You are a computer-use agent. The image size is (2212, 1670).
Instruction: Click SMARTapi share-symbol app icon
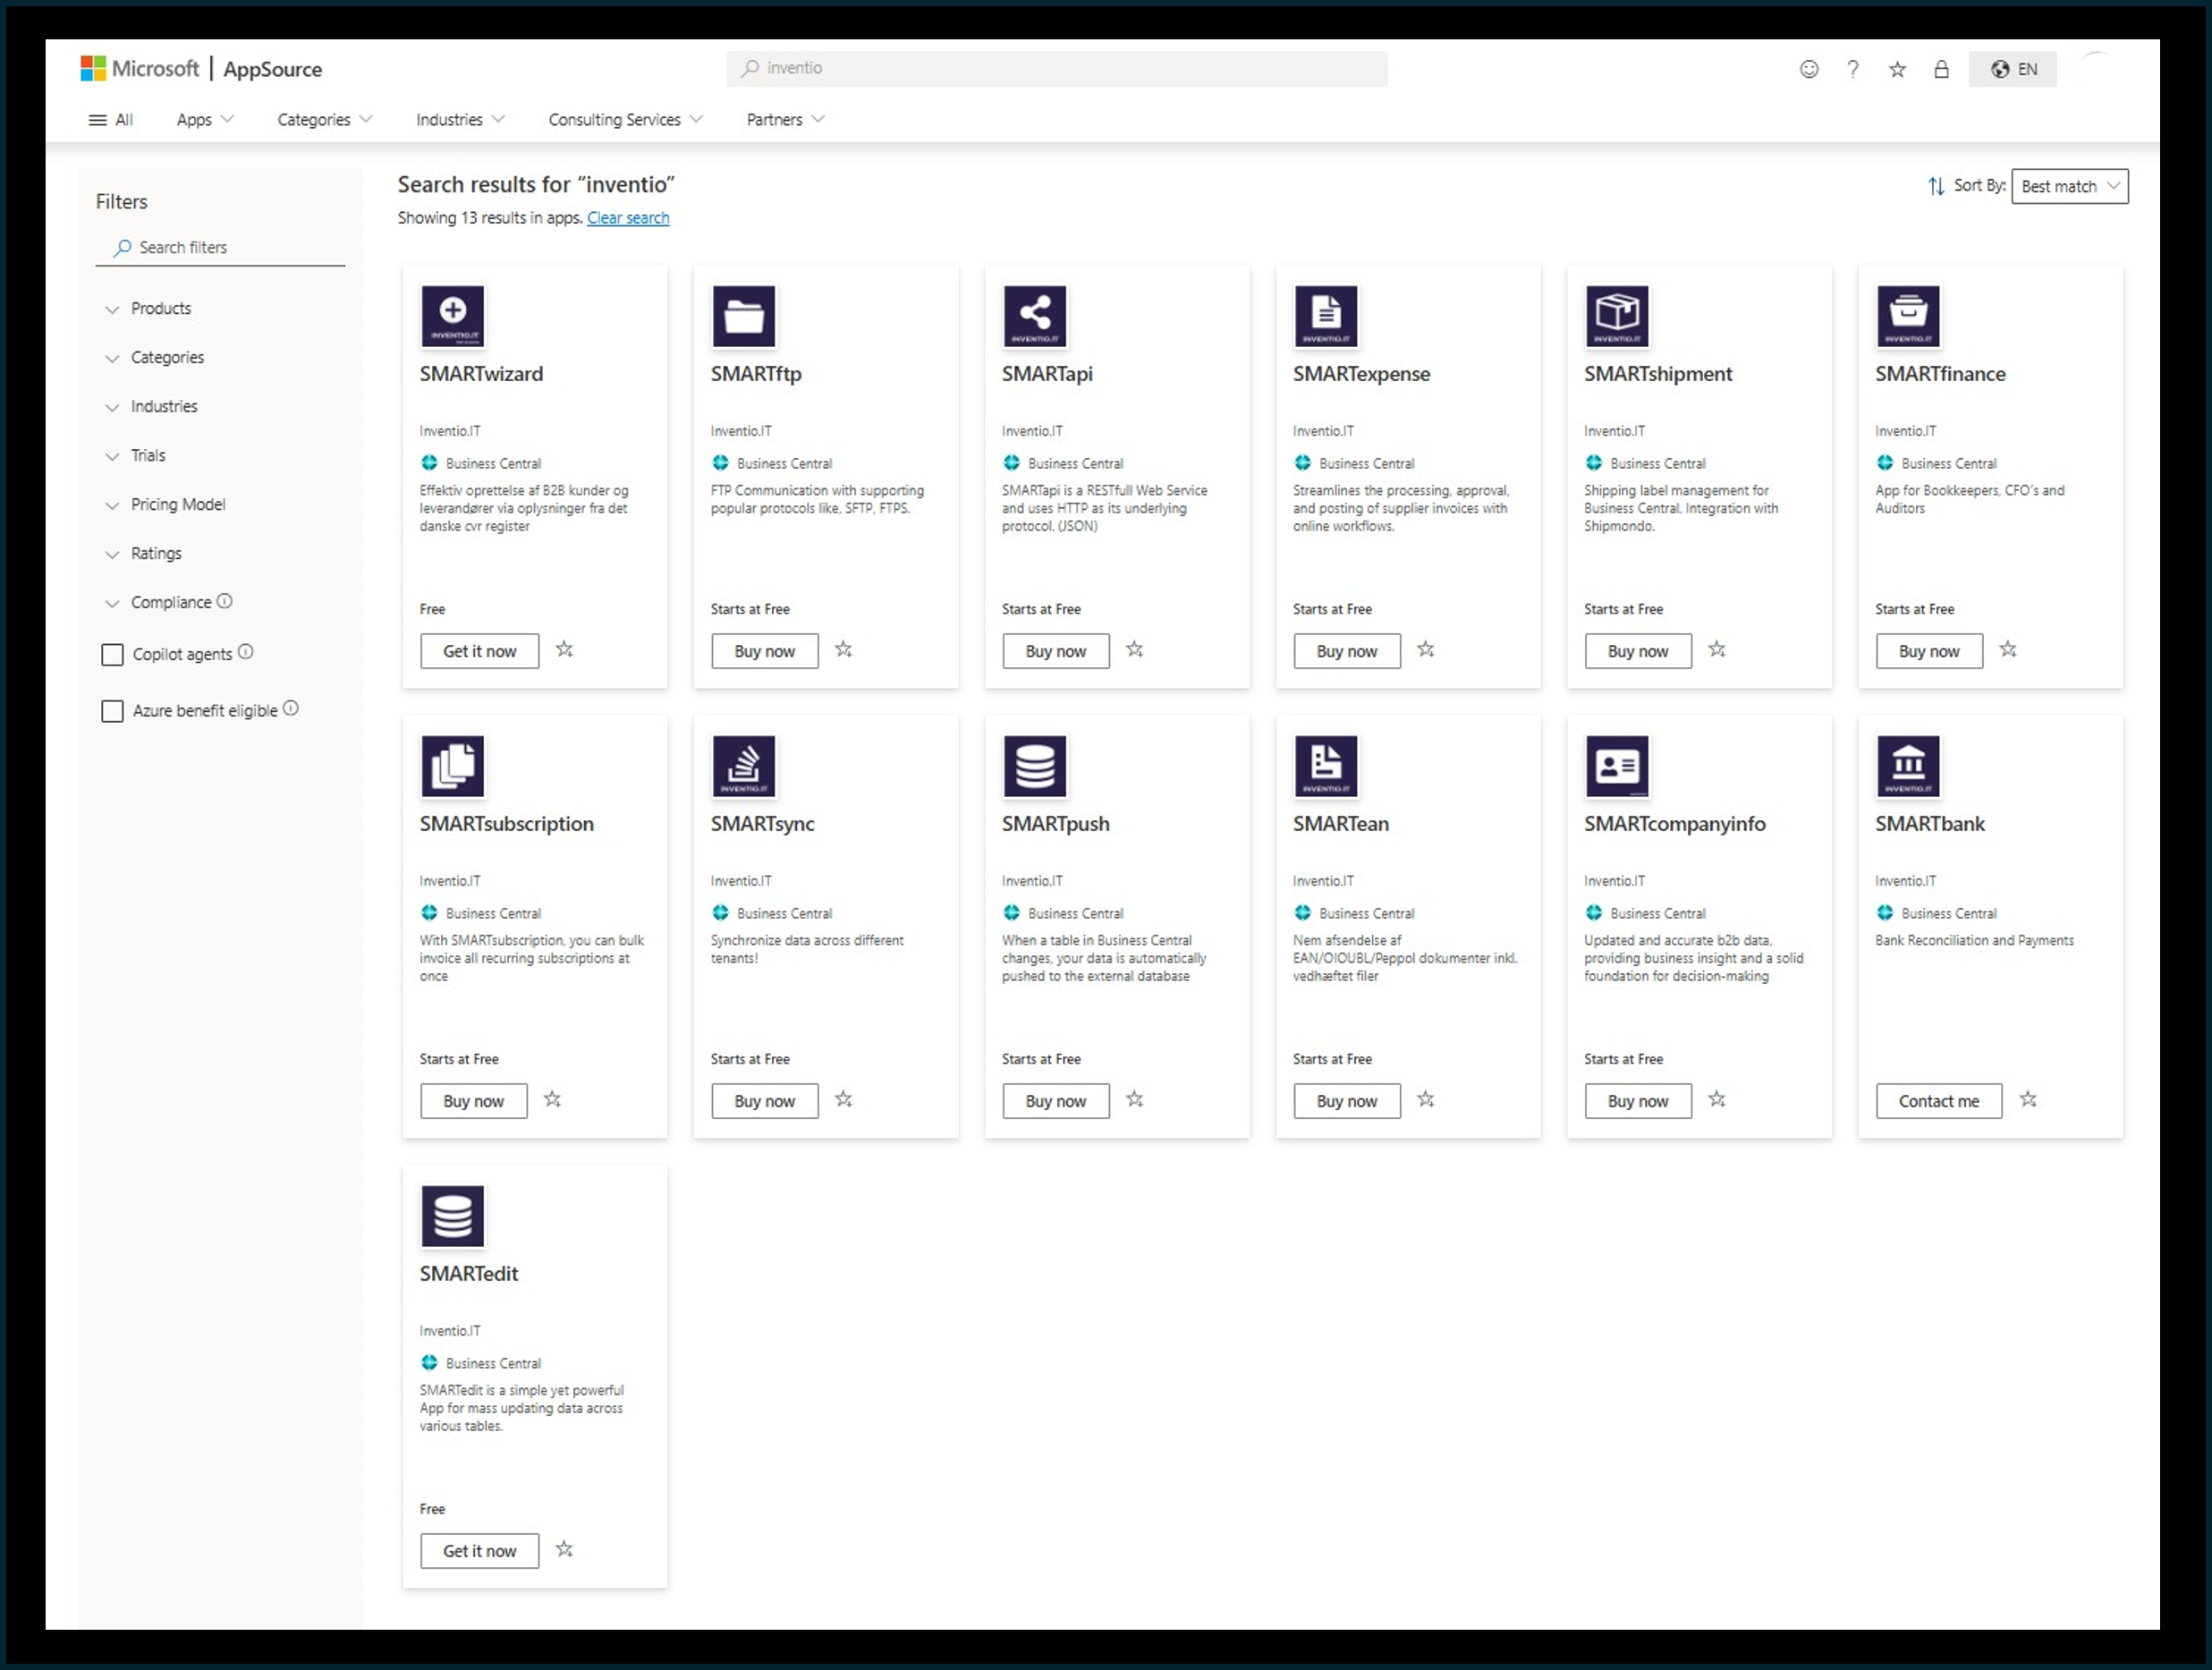point(1035,316)
